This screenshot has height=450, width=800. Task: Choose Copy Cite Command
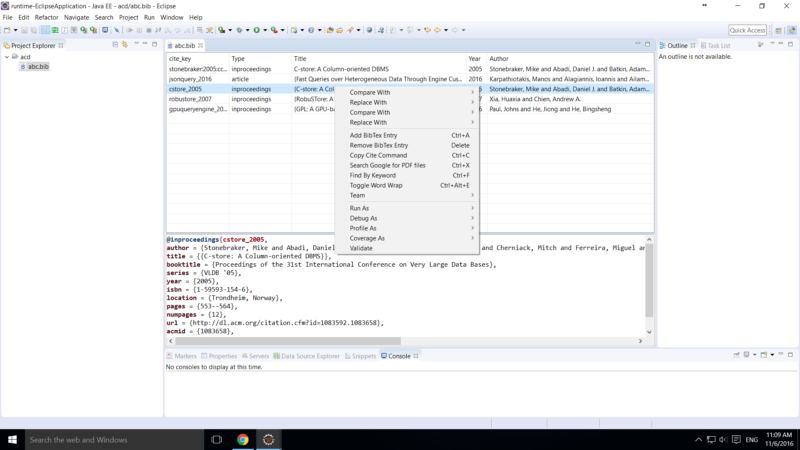tap(409, 155)
